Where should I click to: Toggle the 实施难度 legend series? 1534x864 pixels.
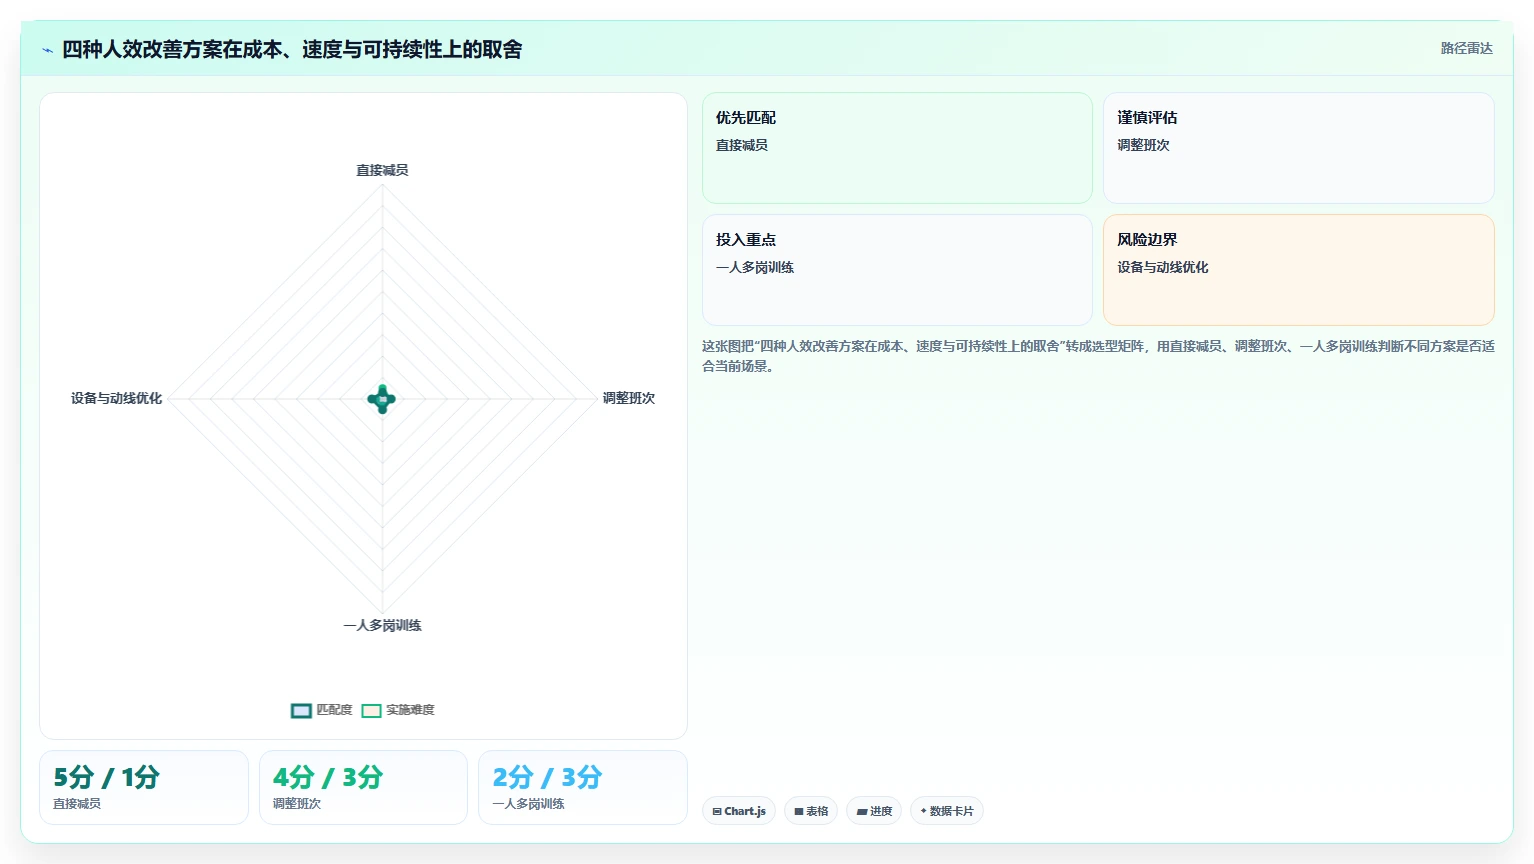coord(398,710)
